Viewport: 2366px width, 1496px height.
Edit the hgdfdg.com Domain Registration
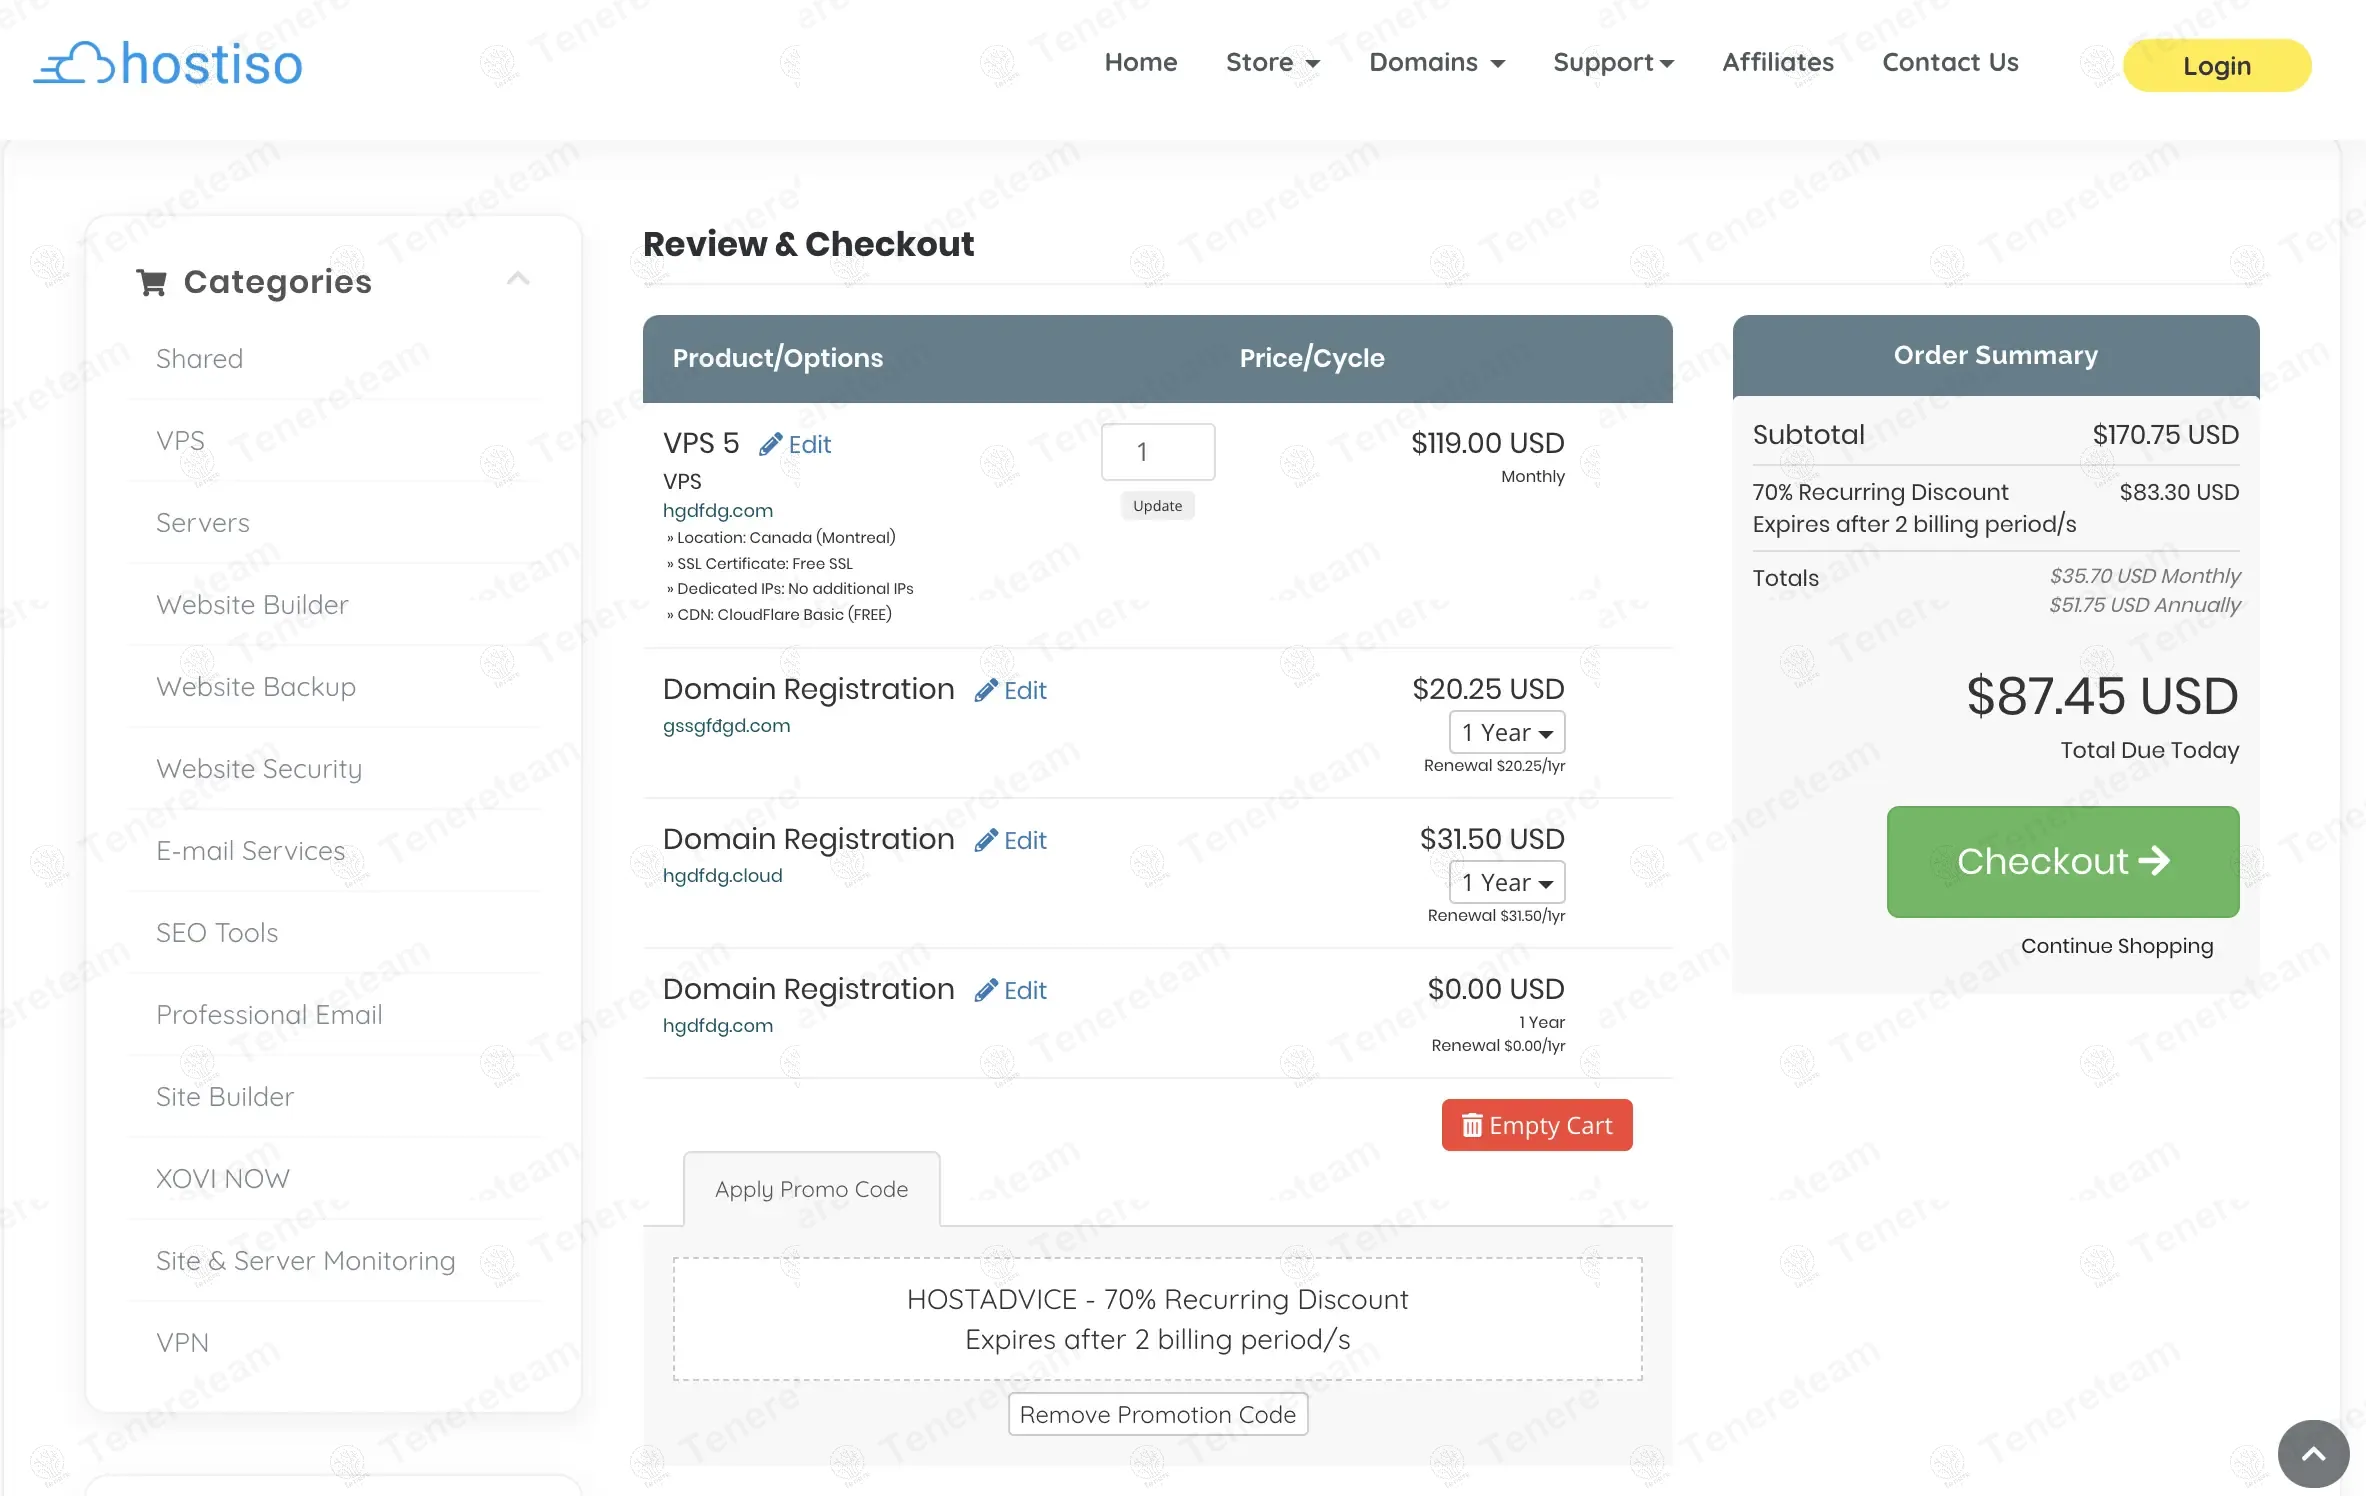point(1011,990)
